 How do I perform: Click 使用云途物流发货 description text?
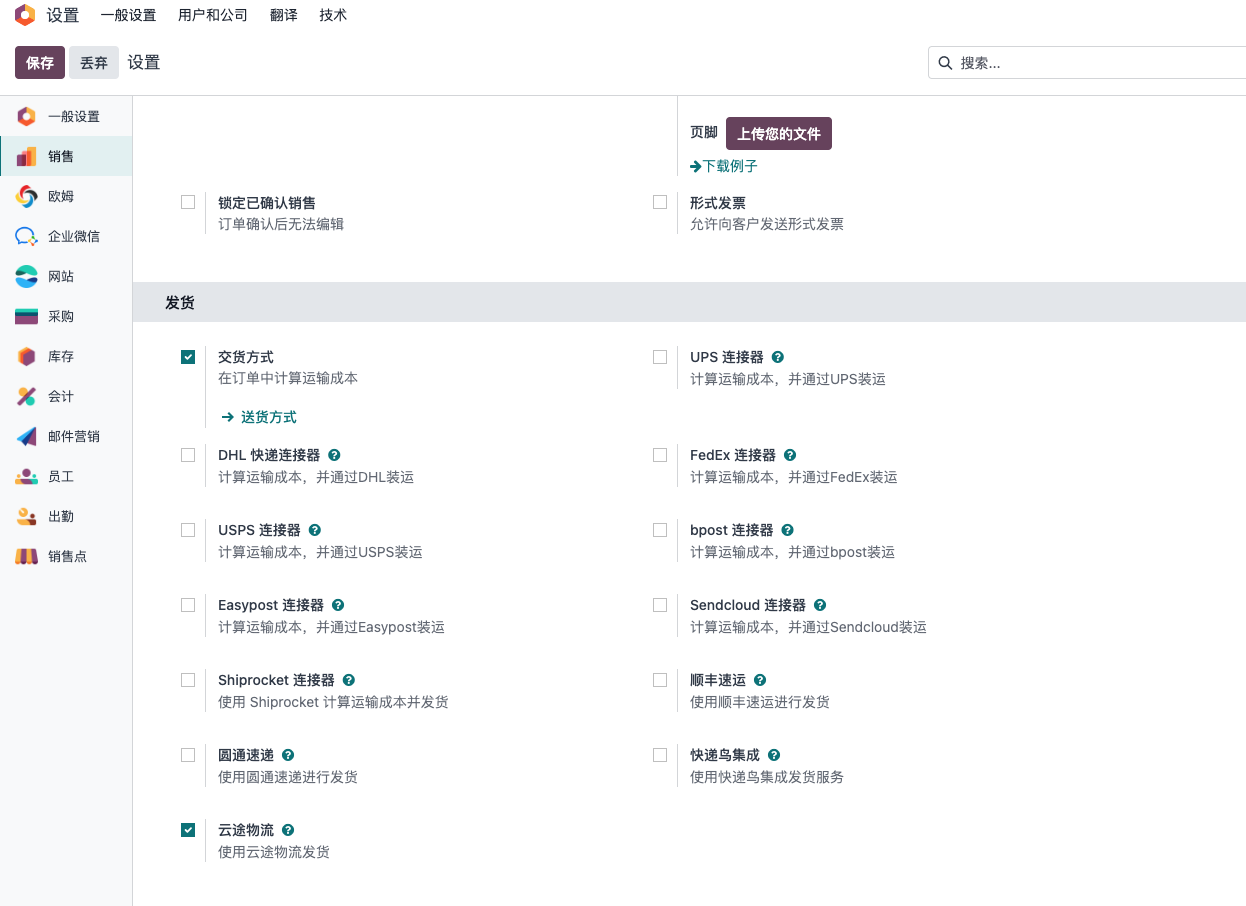coord(274,852)
